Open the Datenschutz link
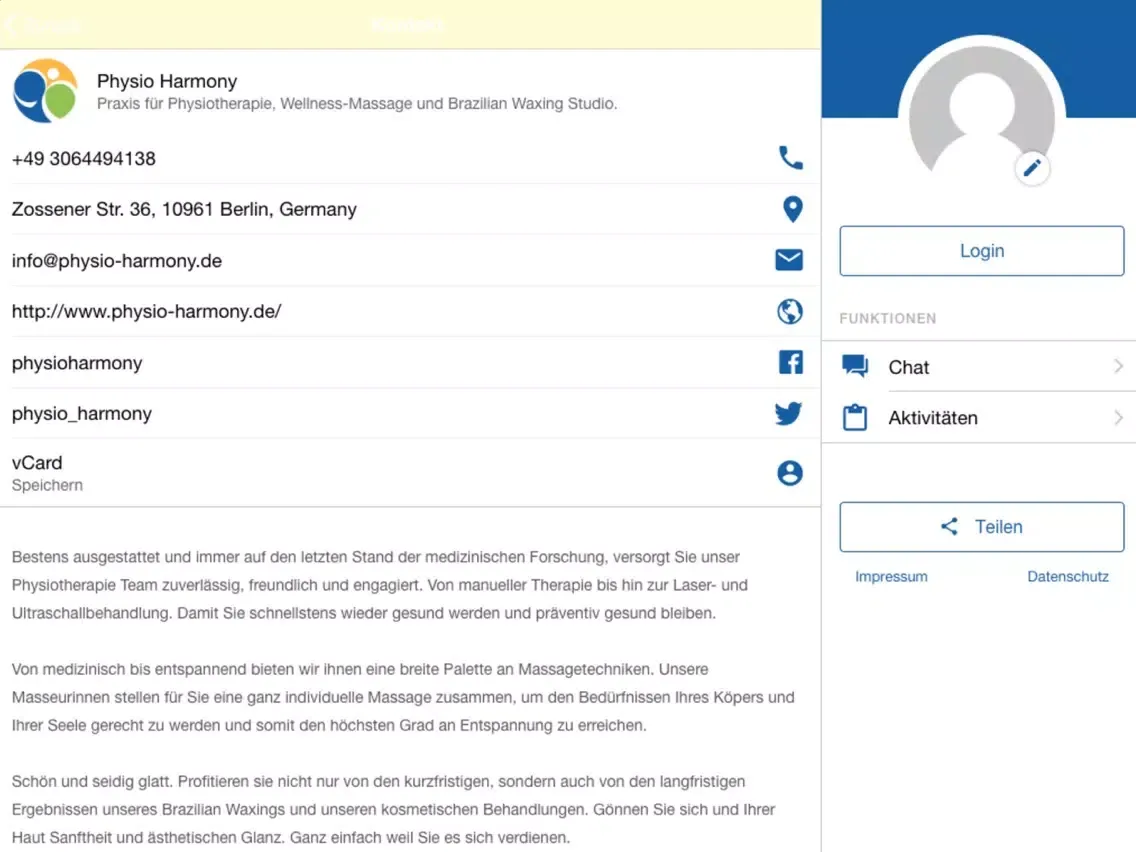The width and height of the screenshot is (1136, 852). tap(1067, 577)
